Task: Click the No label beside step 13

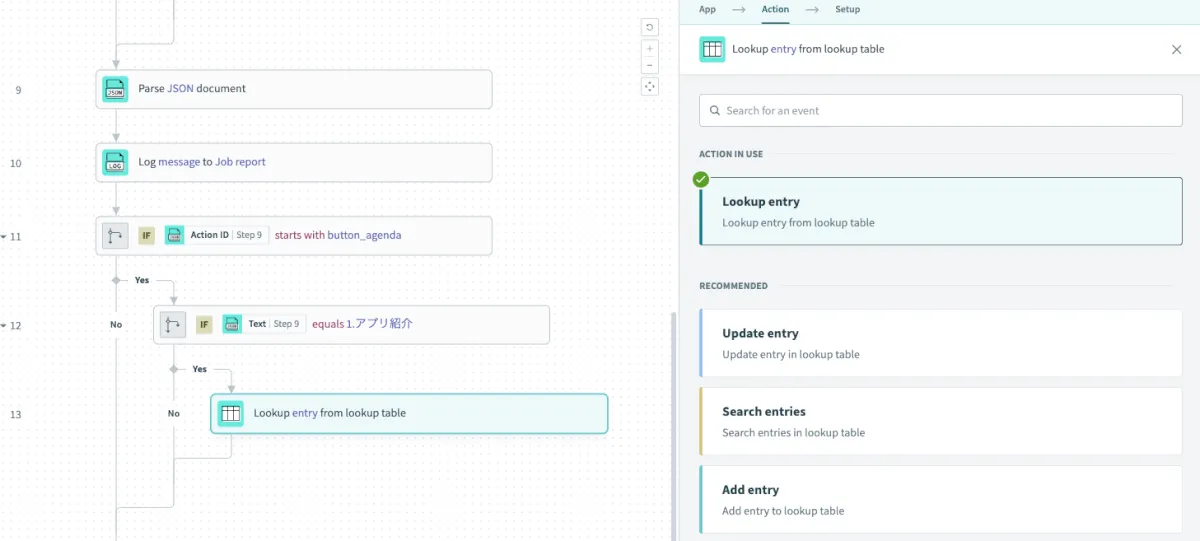Action: (174, 414)
